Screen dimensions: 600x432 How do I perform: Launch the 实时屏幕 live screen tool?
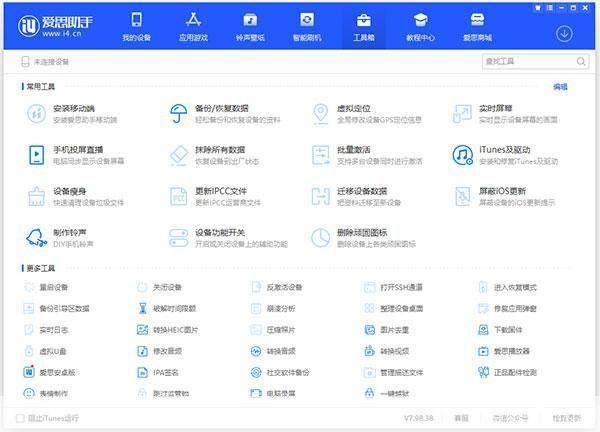(x=462, y=113)
